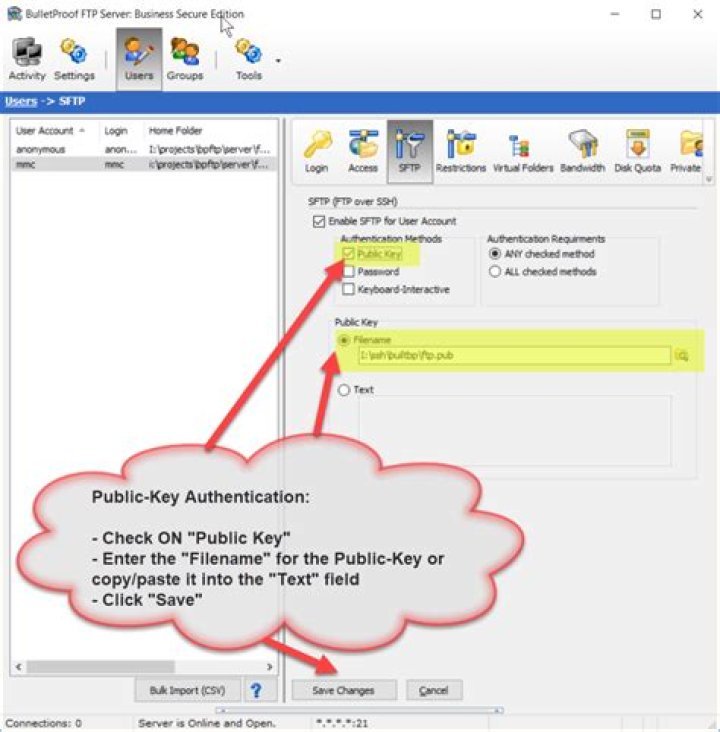
Task: Open the Private tab
Action: pyautogui.click(x=686, y=152)
